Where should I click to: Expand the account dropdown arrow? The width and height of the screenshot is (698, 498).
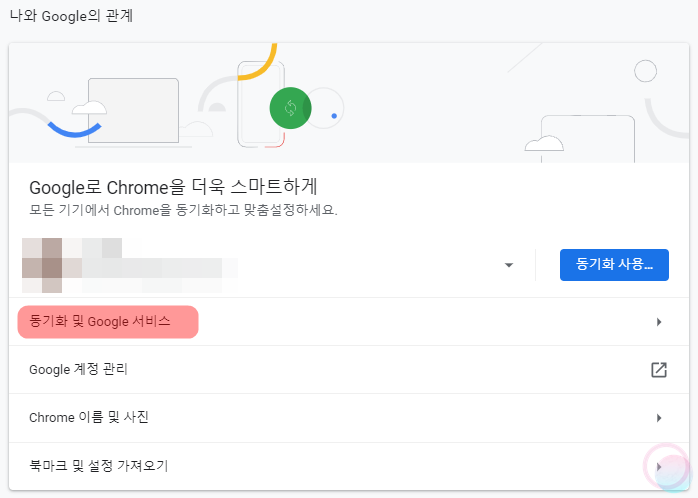click(509, 265)
